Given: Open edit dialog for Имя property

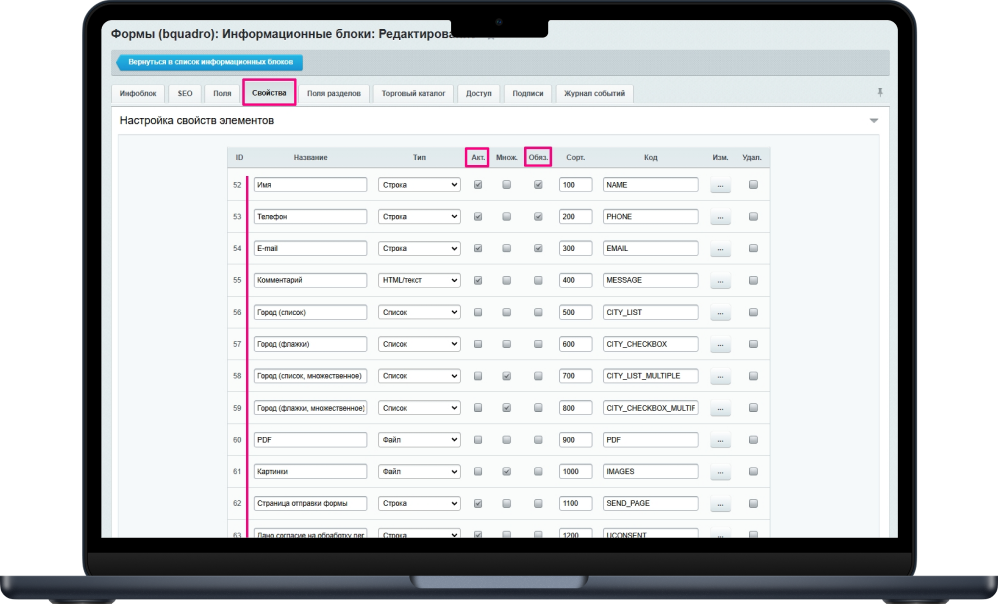Looking at the screenshot, I should pyautogui.click(x=720, y=185).
